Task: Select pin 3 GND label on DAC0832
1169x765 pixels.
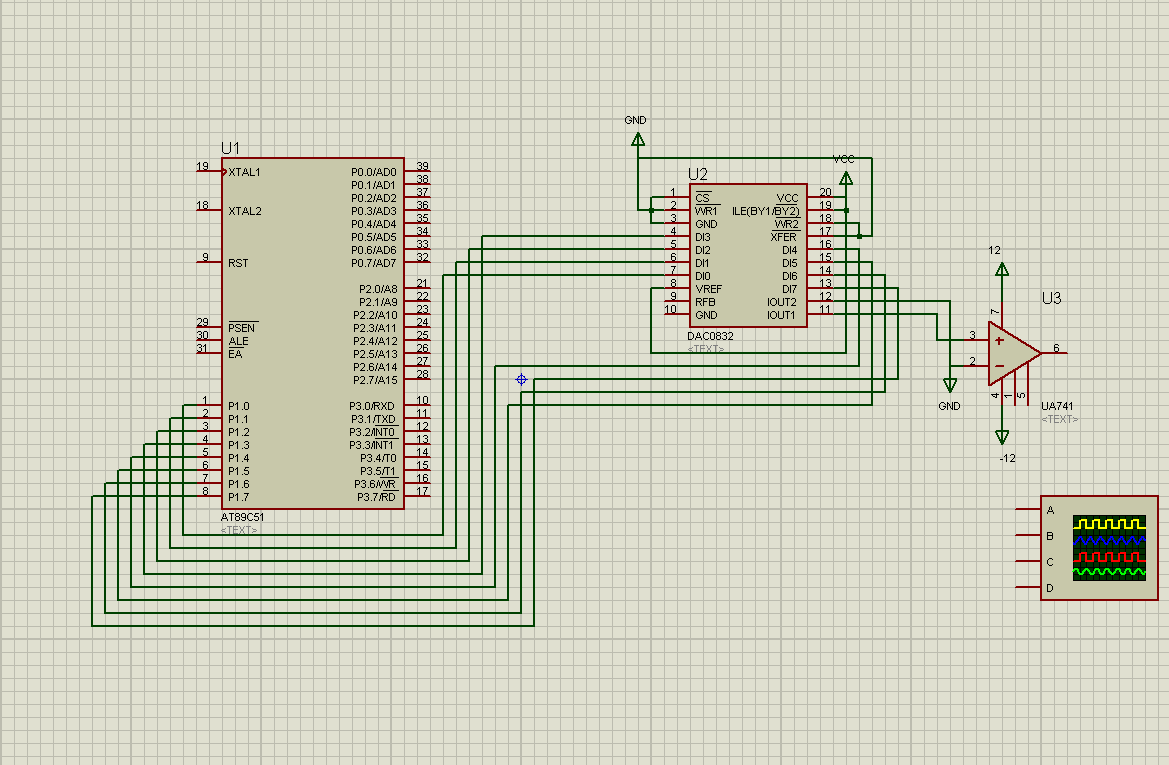Action: coord(706,224)
